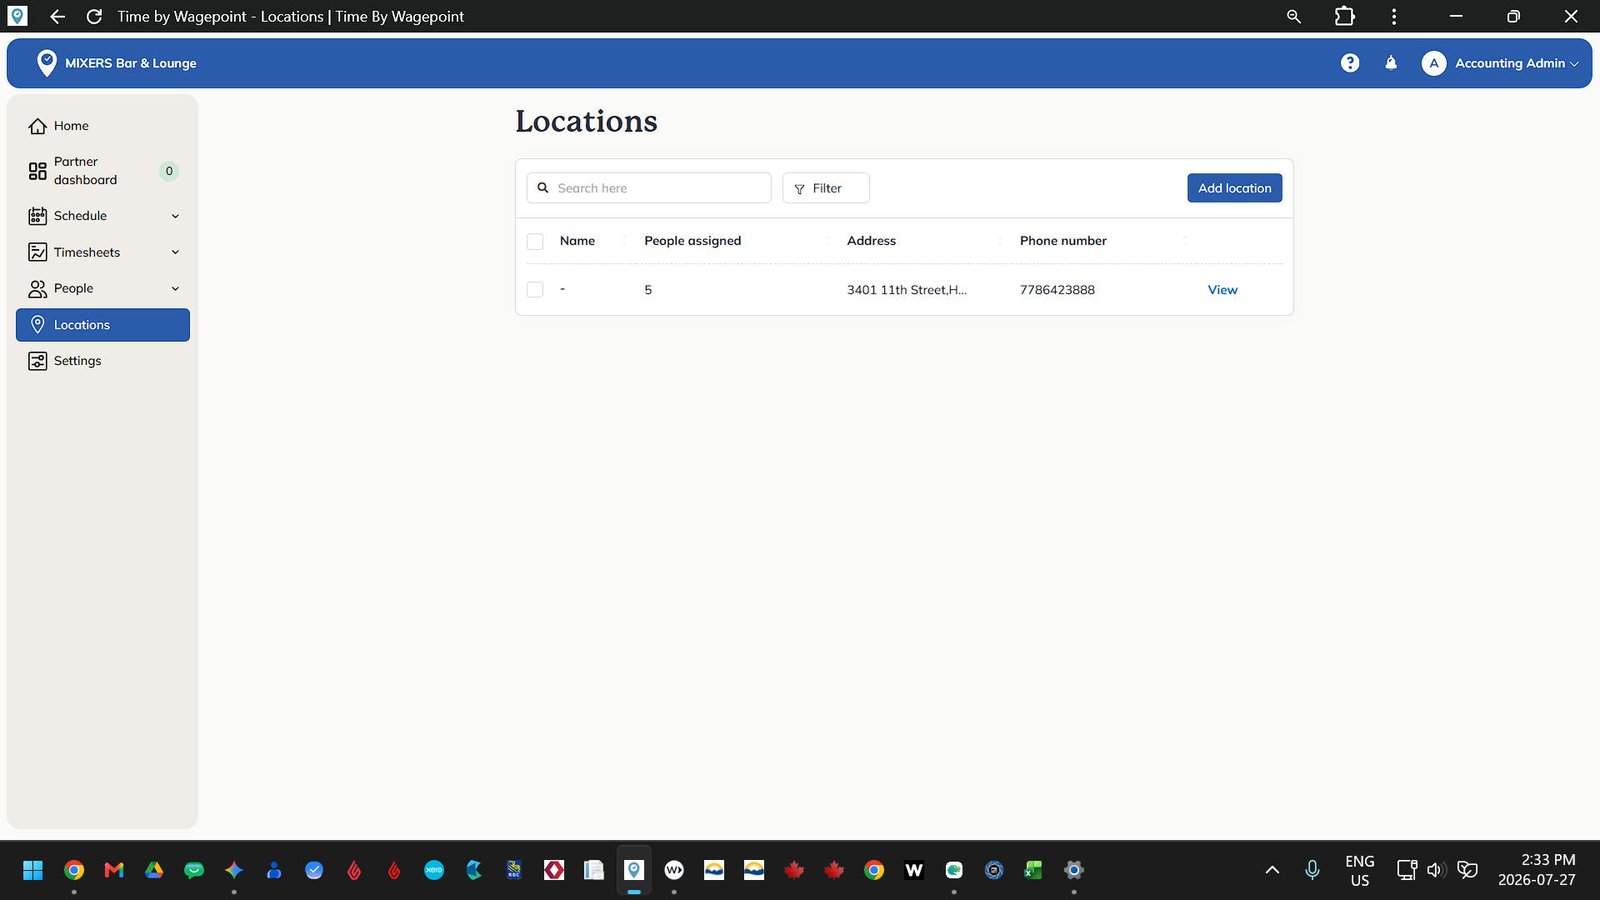The height and width of the screenshot is (900, 1600).
Task: Open the Filter button
Action: (x=825, y=188)
